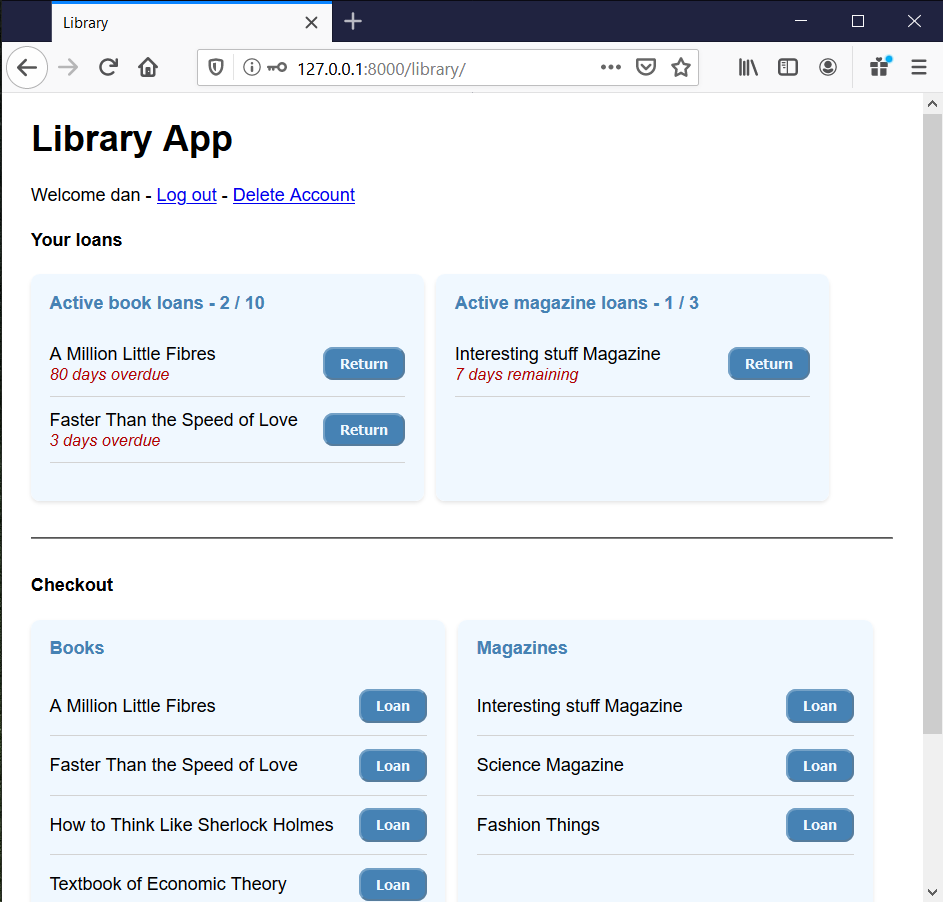The width and height of the screenshot is (943, 902).
Task: Click the scrollbar up arrow
Action: pyautogui.click(x=932, y=103)
